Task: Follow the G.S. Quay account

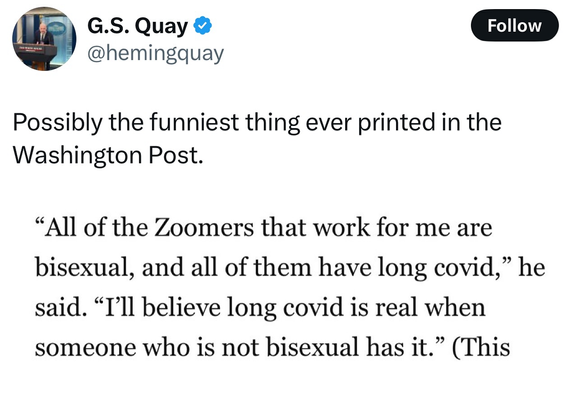Action: click(514, 25)
